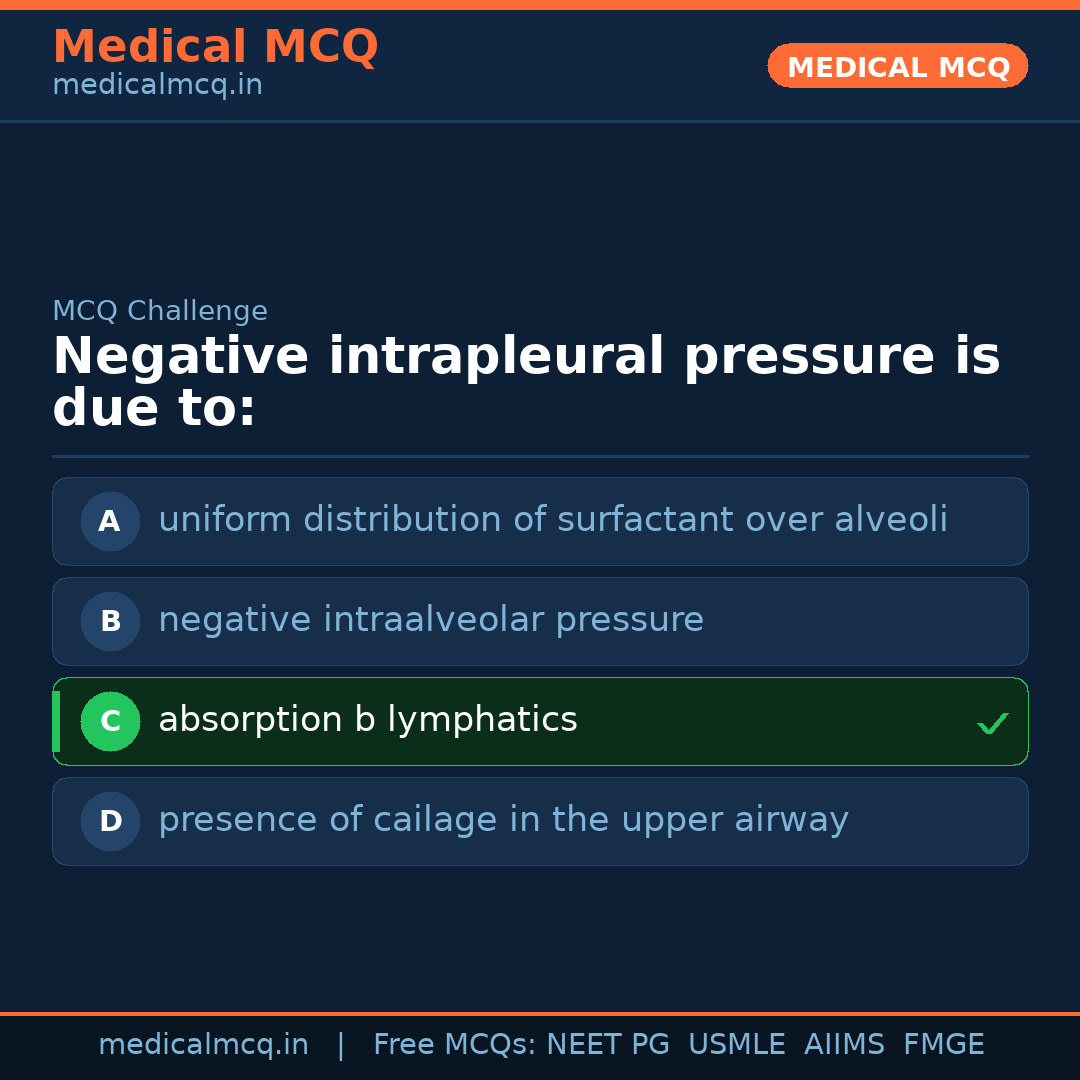Select the letter A circle badge
This screenshot has width=1080, height=1080.
pos(110,521)
